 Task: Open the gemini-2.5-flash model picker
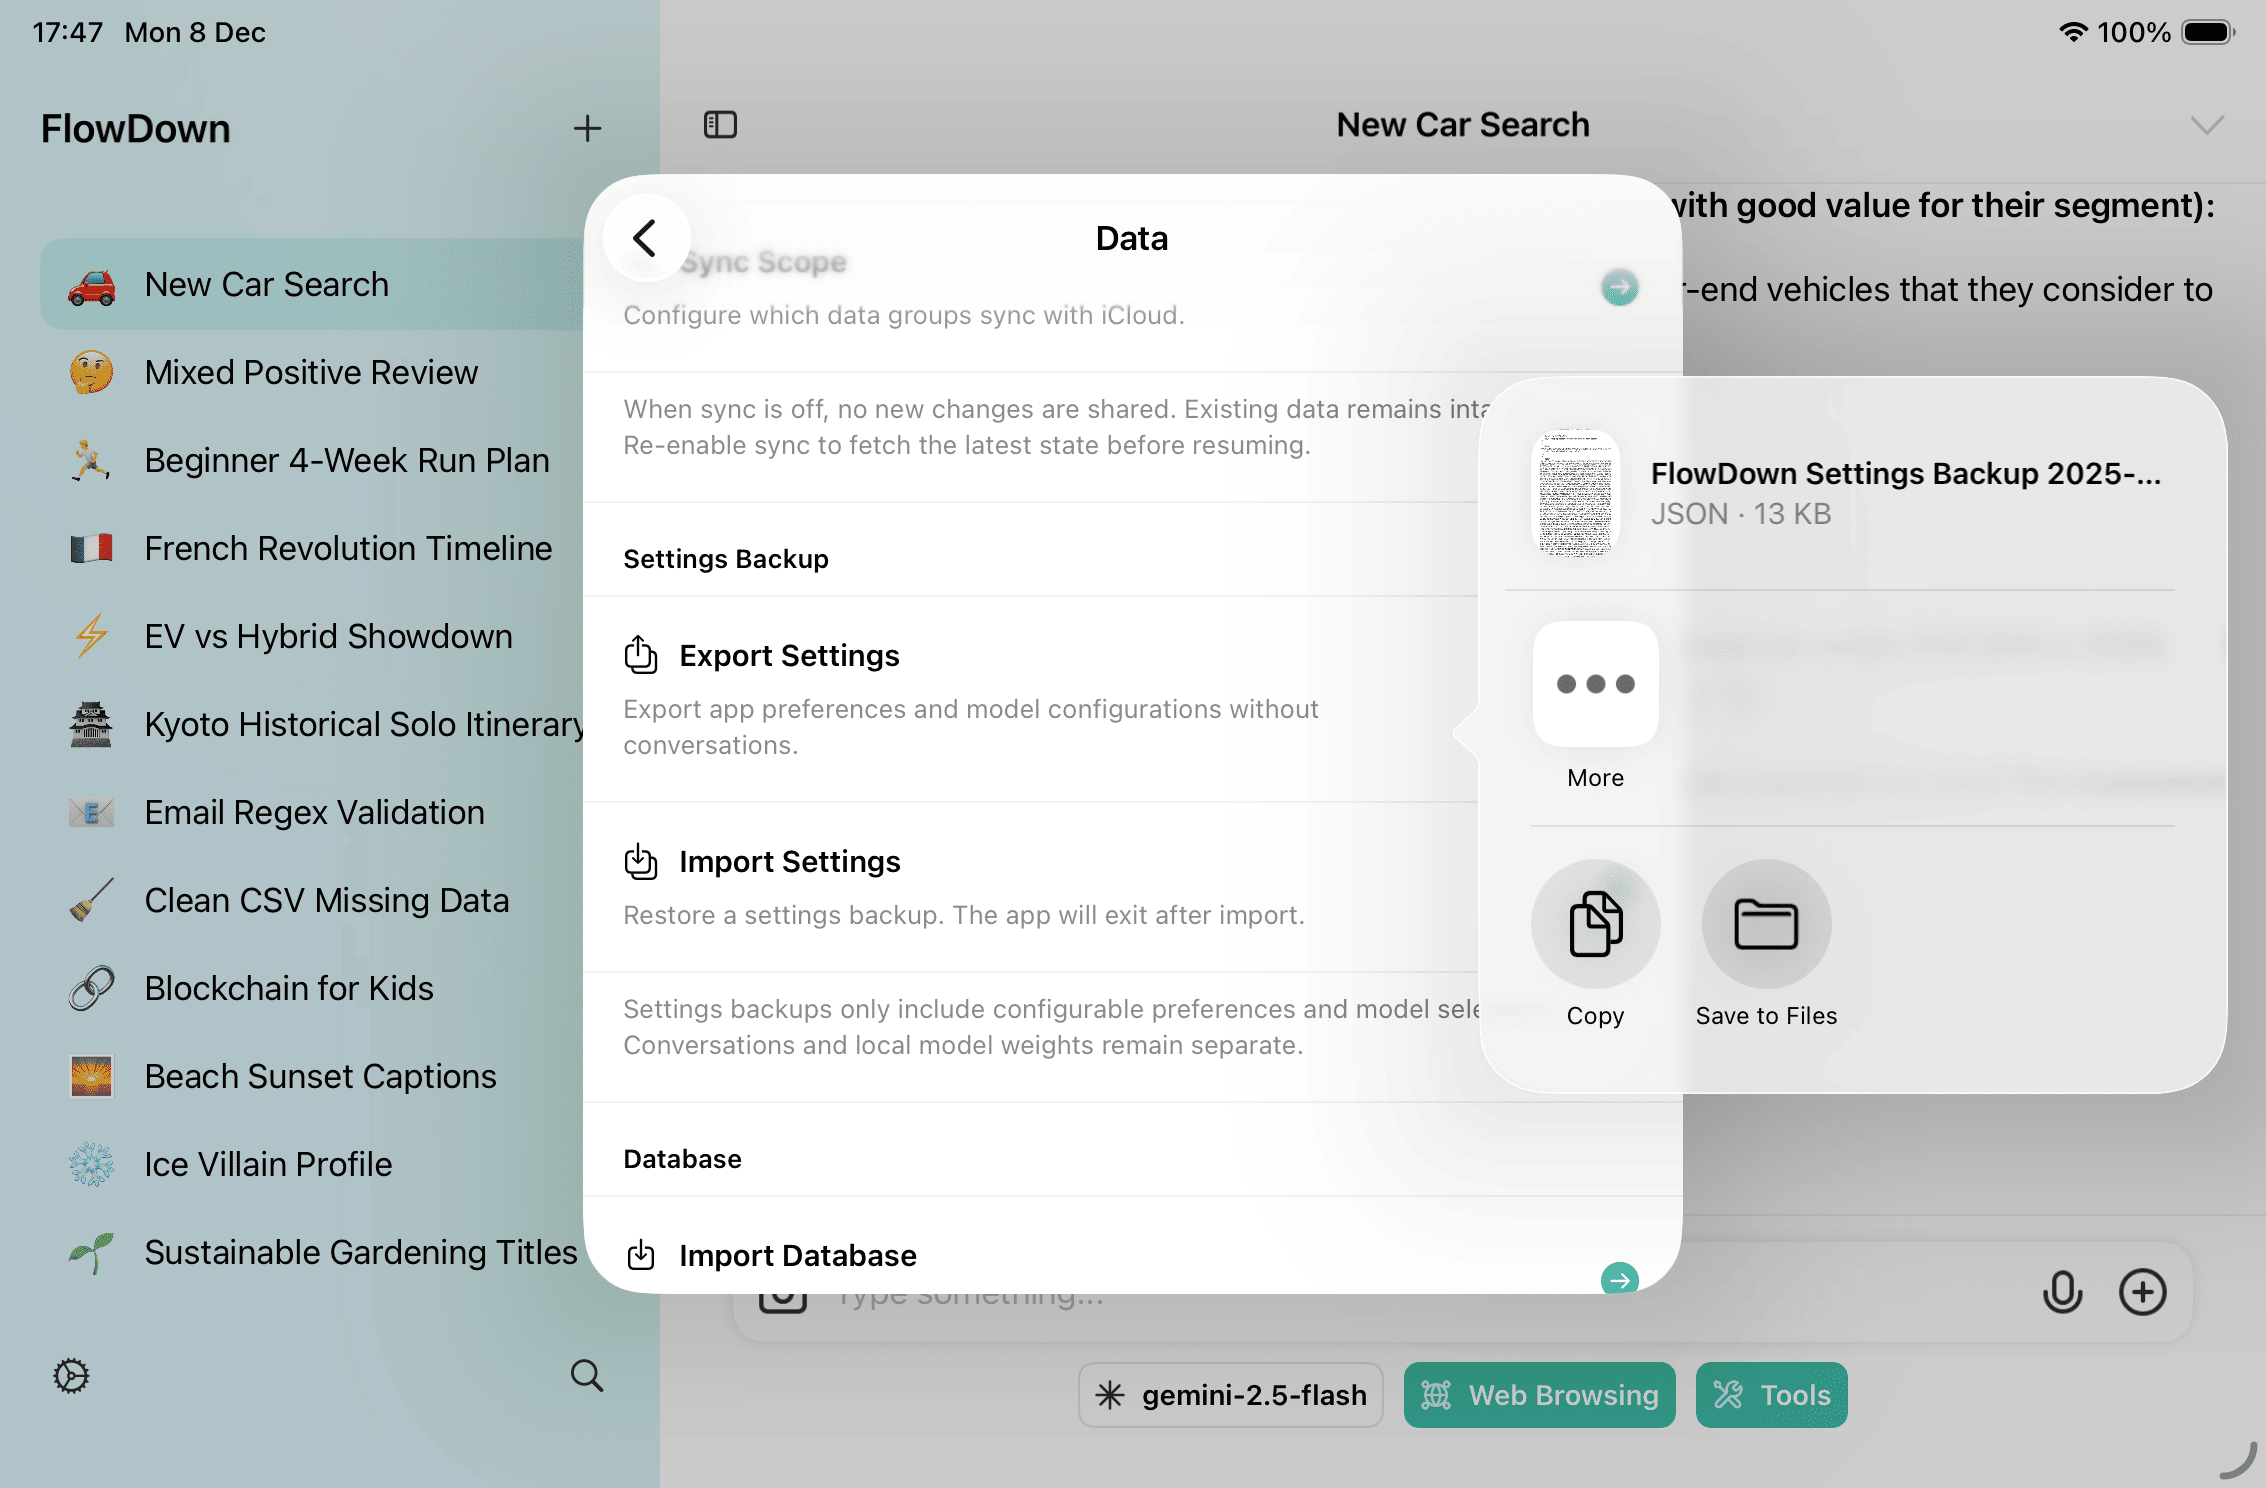pyautogui.click(x=1230, y=1395)
